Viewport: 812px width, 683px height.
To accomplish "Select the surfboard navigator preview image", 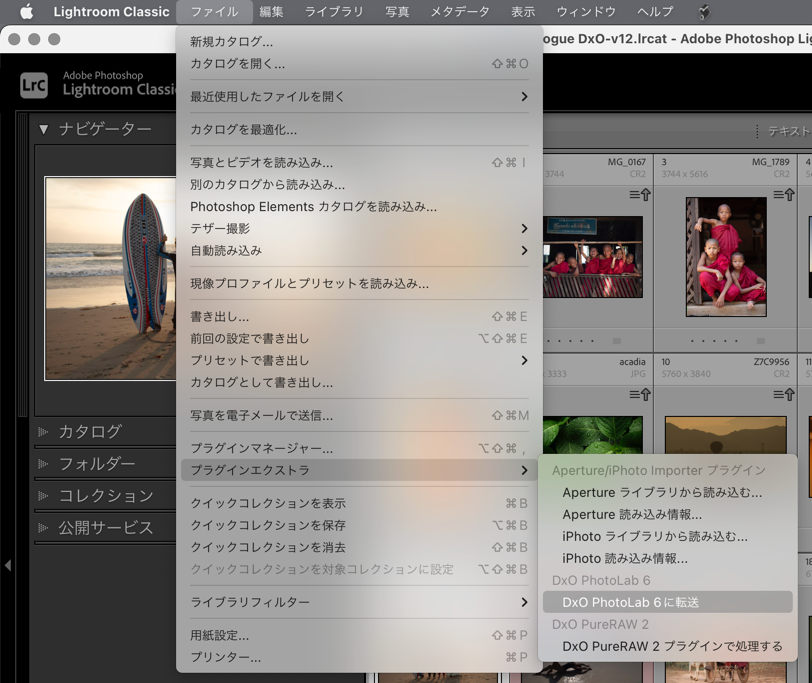I will click(x=110, y=279).
